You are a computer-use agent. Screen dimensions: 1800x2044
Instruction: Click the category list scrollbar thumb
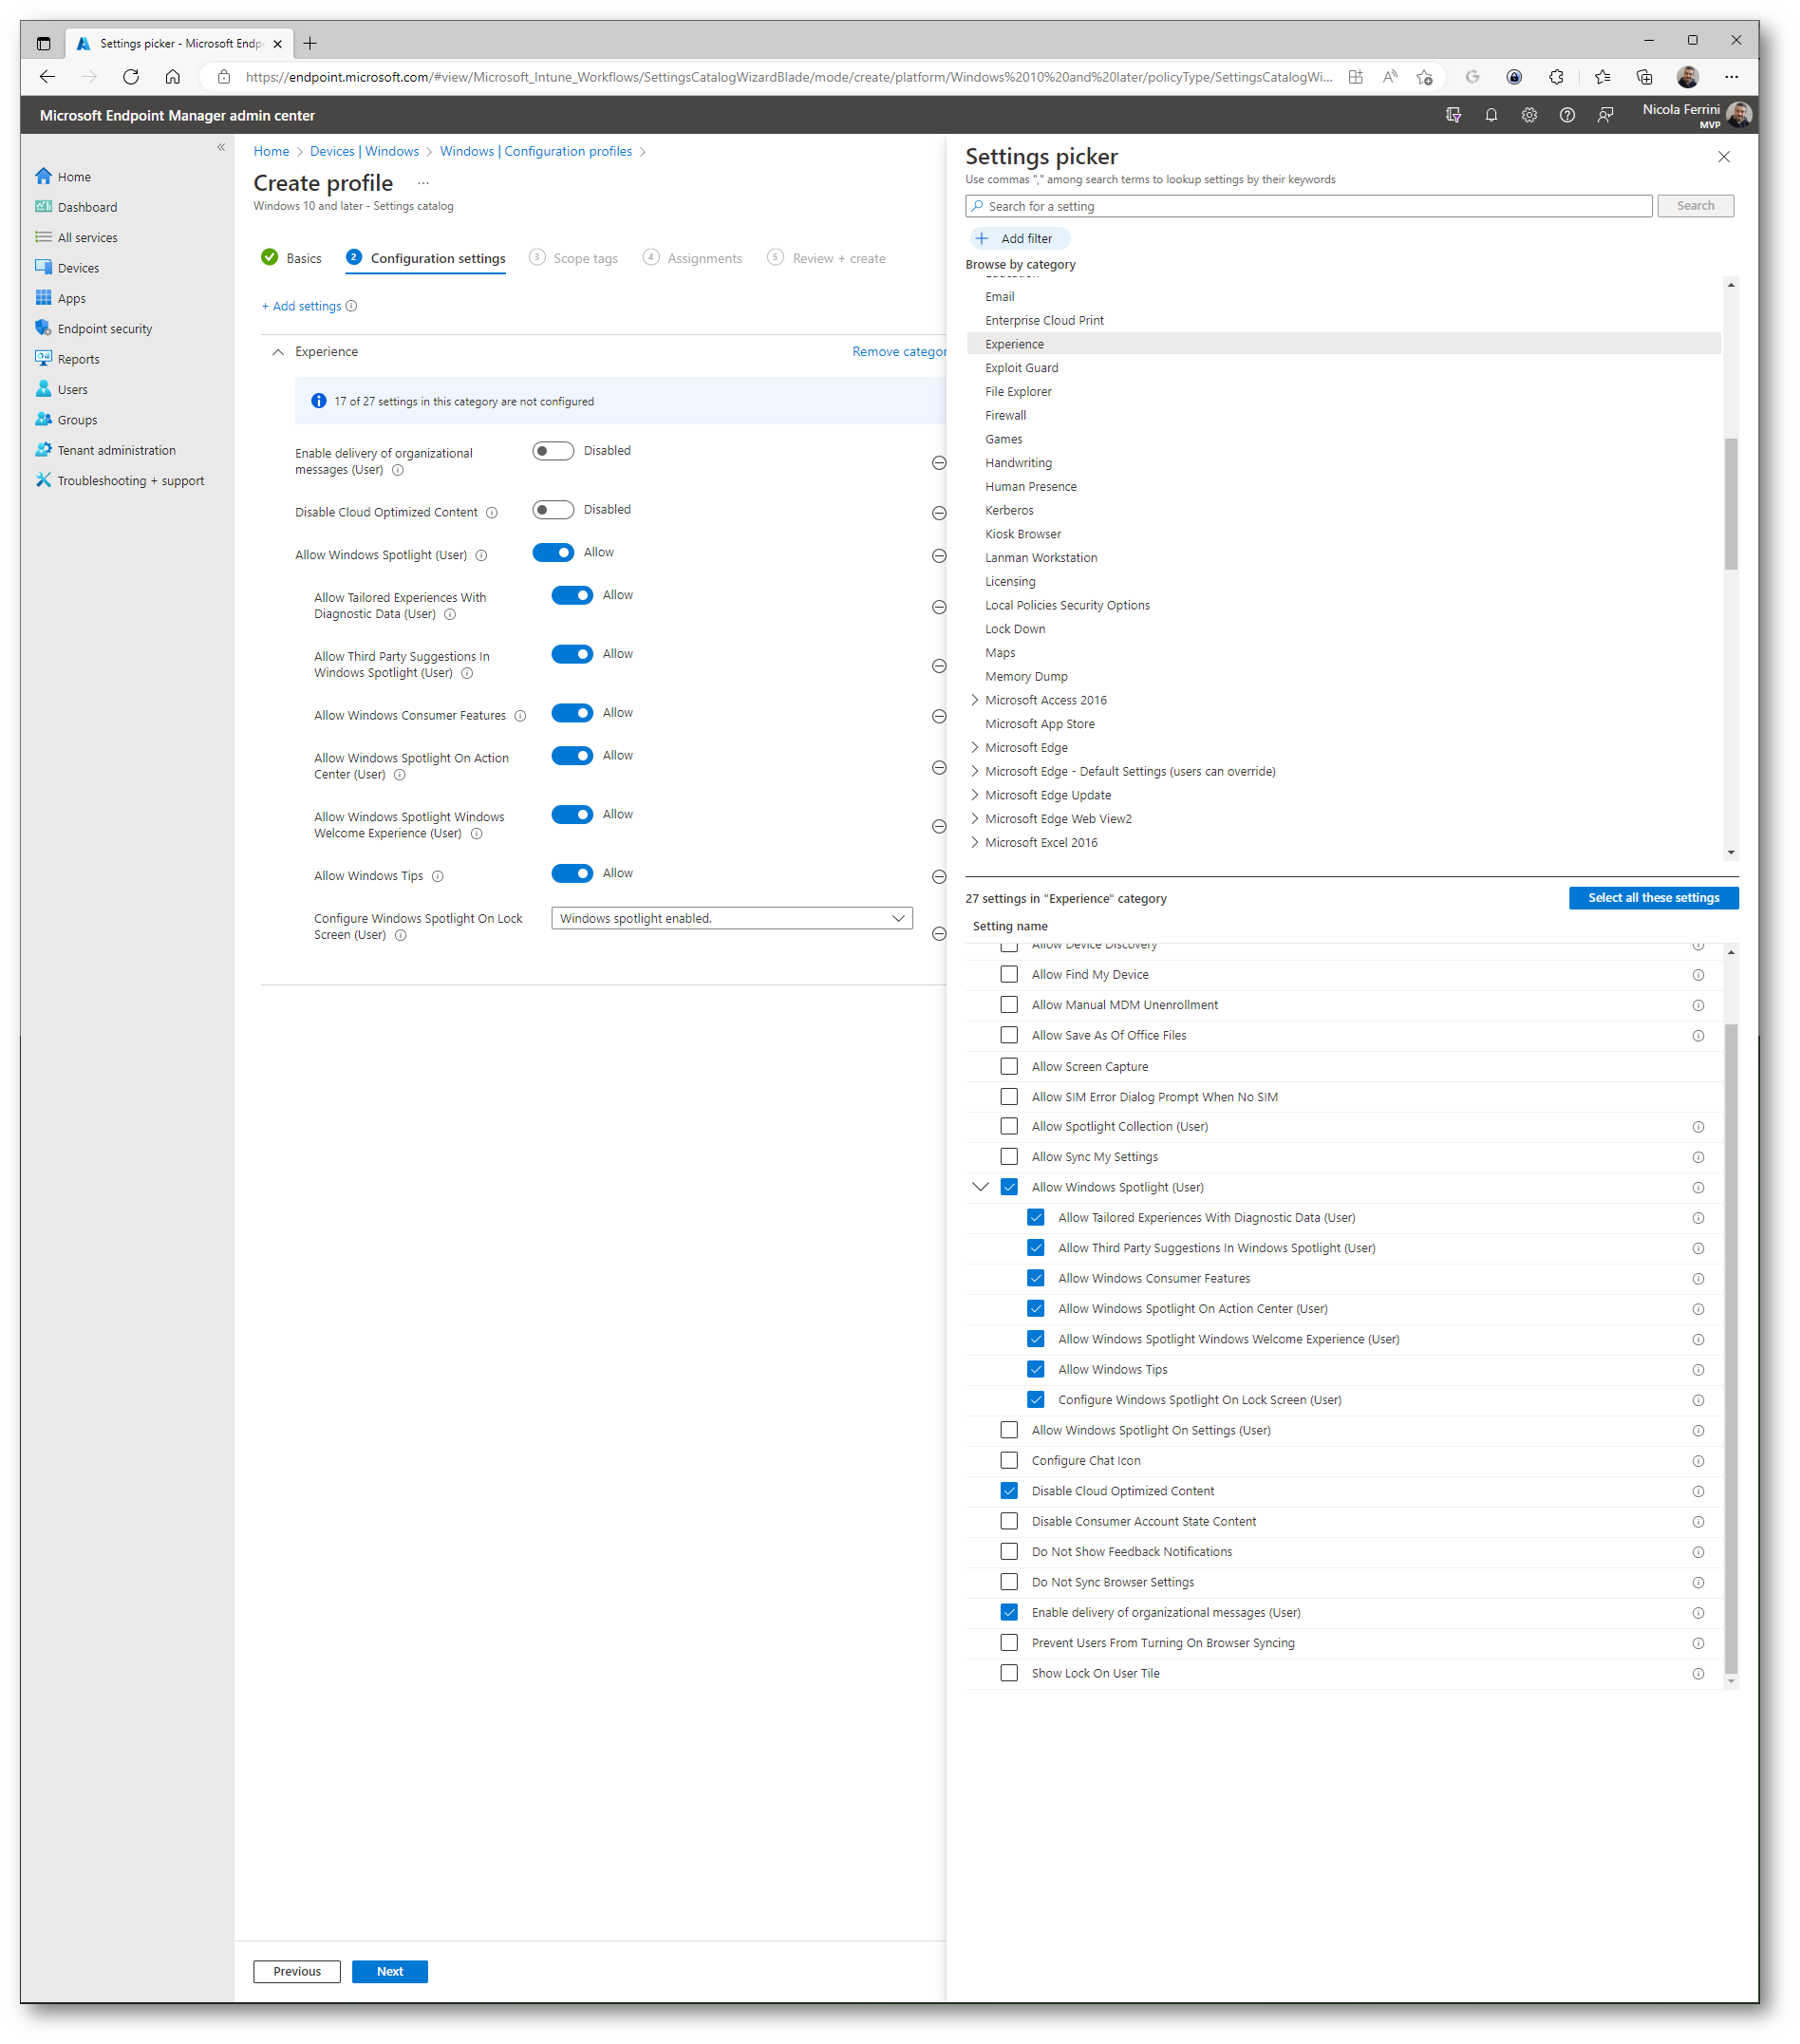pyautogui.click(x=1731, y=504)
